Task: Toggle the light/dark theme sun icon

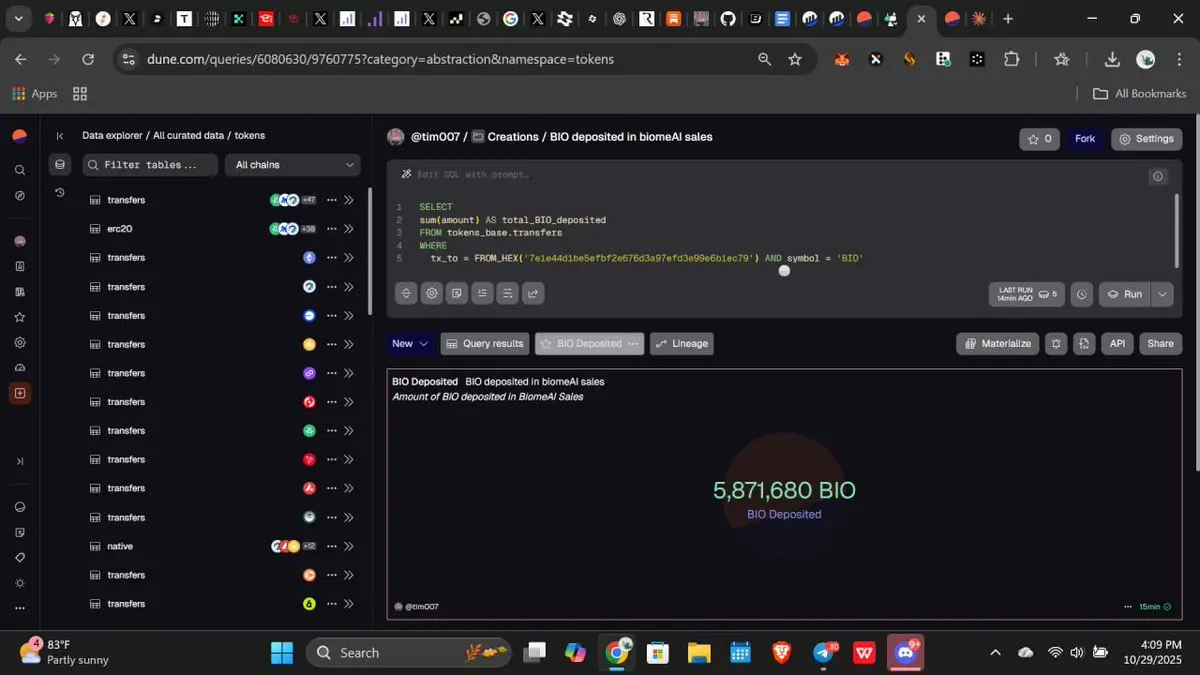Action: 19,583
